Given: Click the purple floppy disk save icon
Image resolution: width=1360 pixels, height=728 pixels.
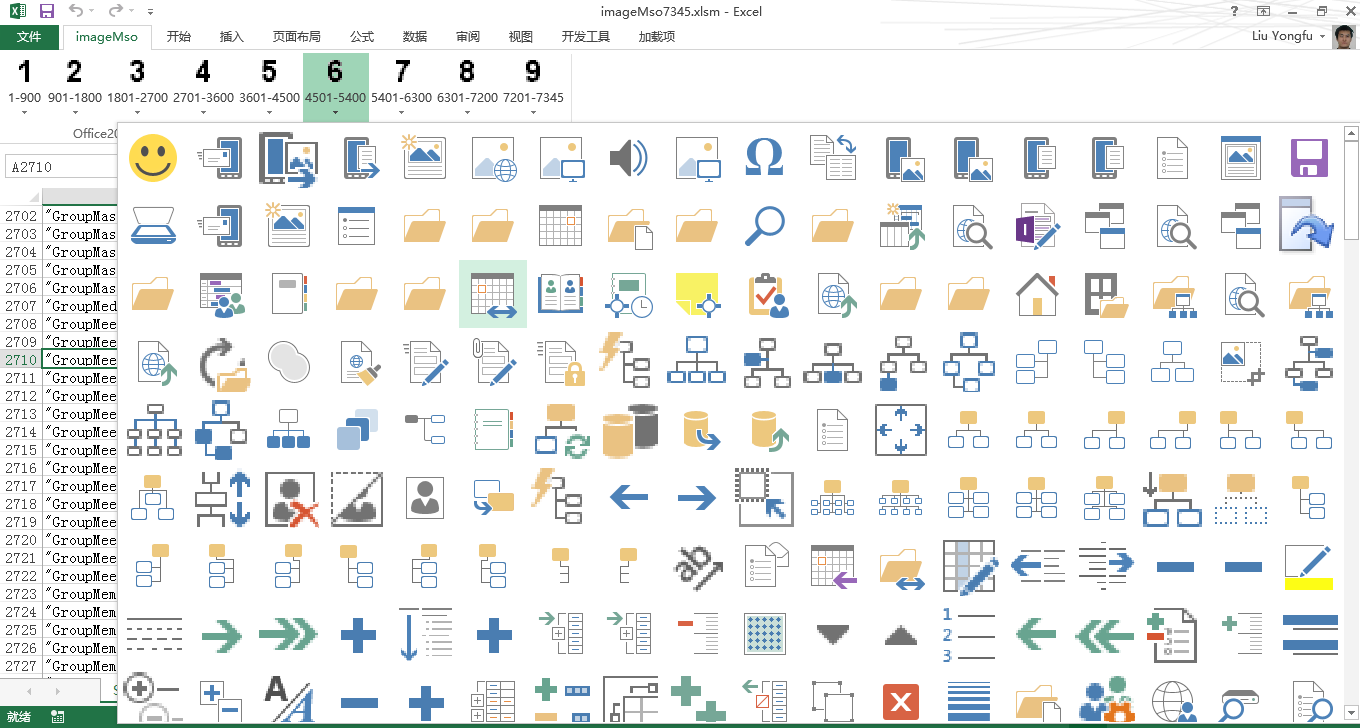Looking at the screenshot, I should click(x=1309, y=158).
